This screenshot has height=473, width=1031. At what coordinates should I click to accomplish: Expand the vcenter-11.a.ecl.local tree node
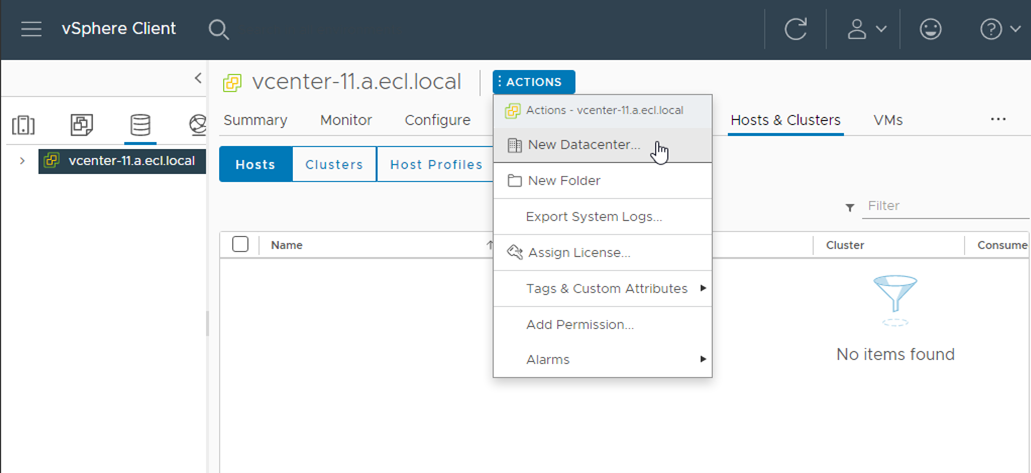22,160
